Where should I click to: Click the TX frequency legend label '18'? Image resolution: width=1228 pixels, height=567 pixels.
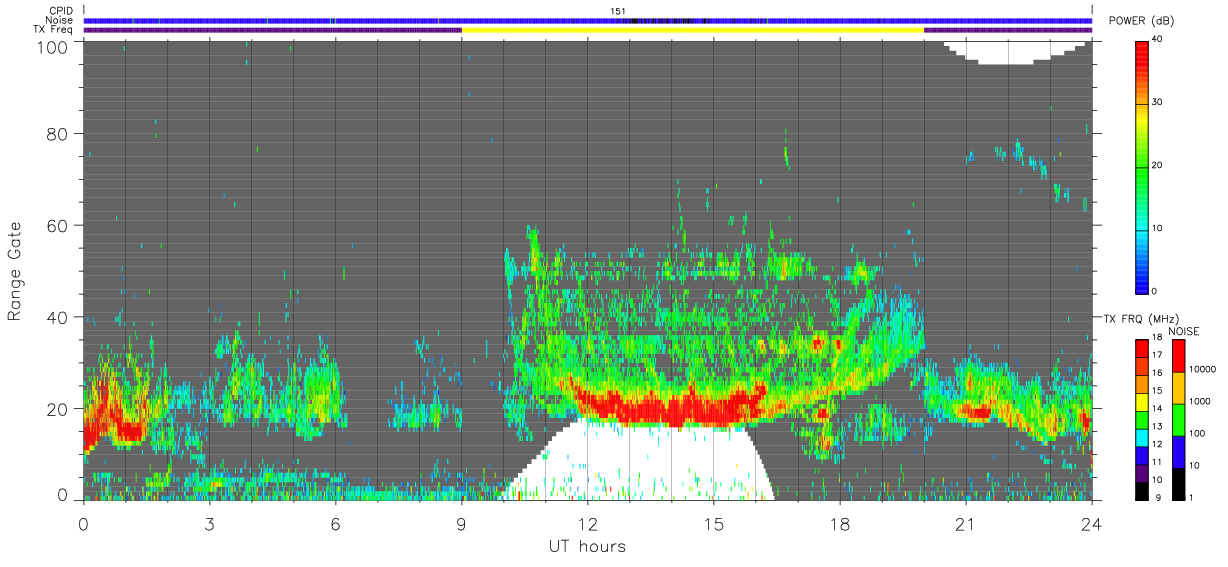[x=1157, y=339]
